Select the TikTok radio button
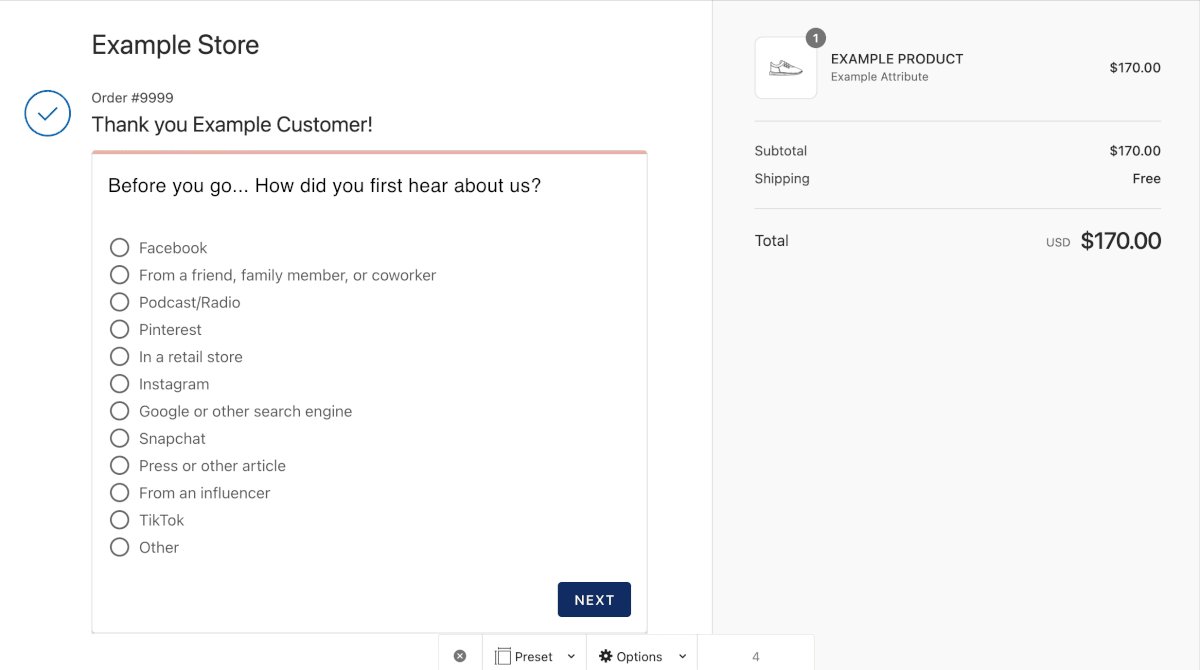The height and width of the screenshot is (670, 1200). [x=120, y=520]
